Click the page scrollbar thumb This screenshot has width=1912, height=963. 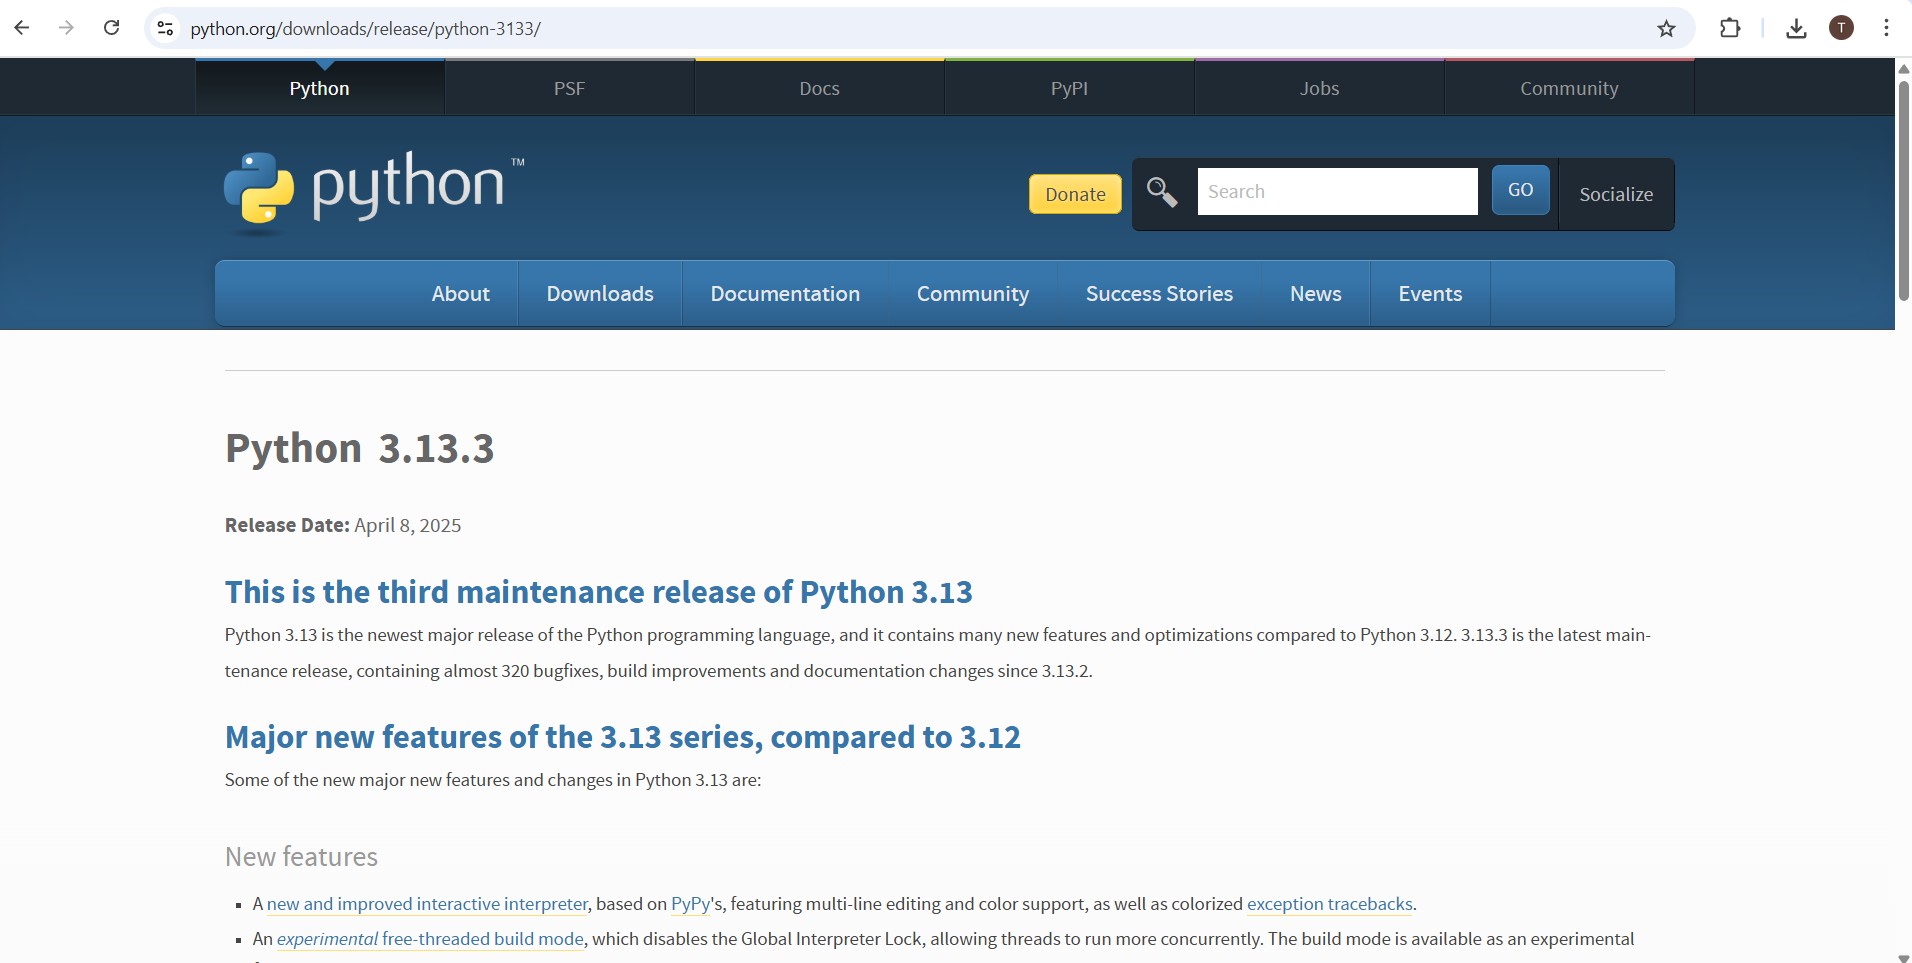1903,190
